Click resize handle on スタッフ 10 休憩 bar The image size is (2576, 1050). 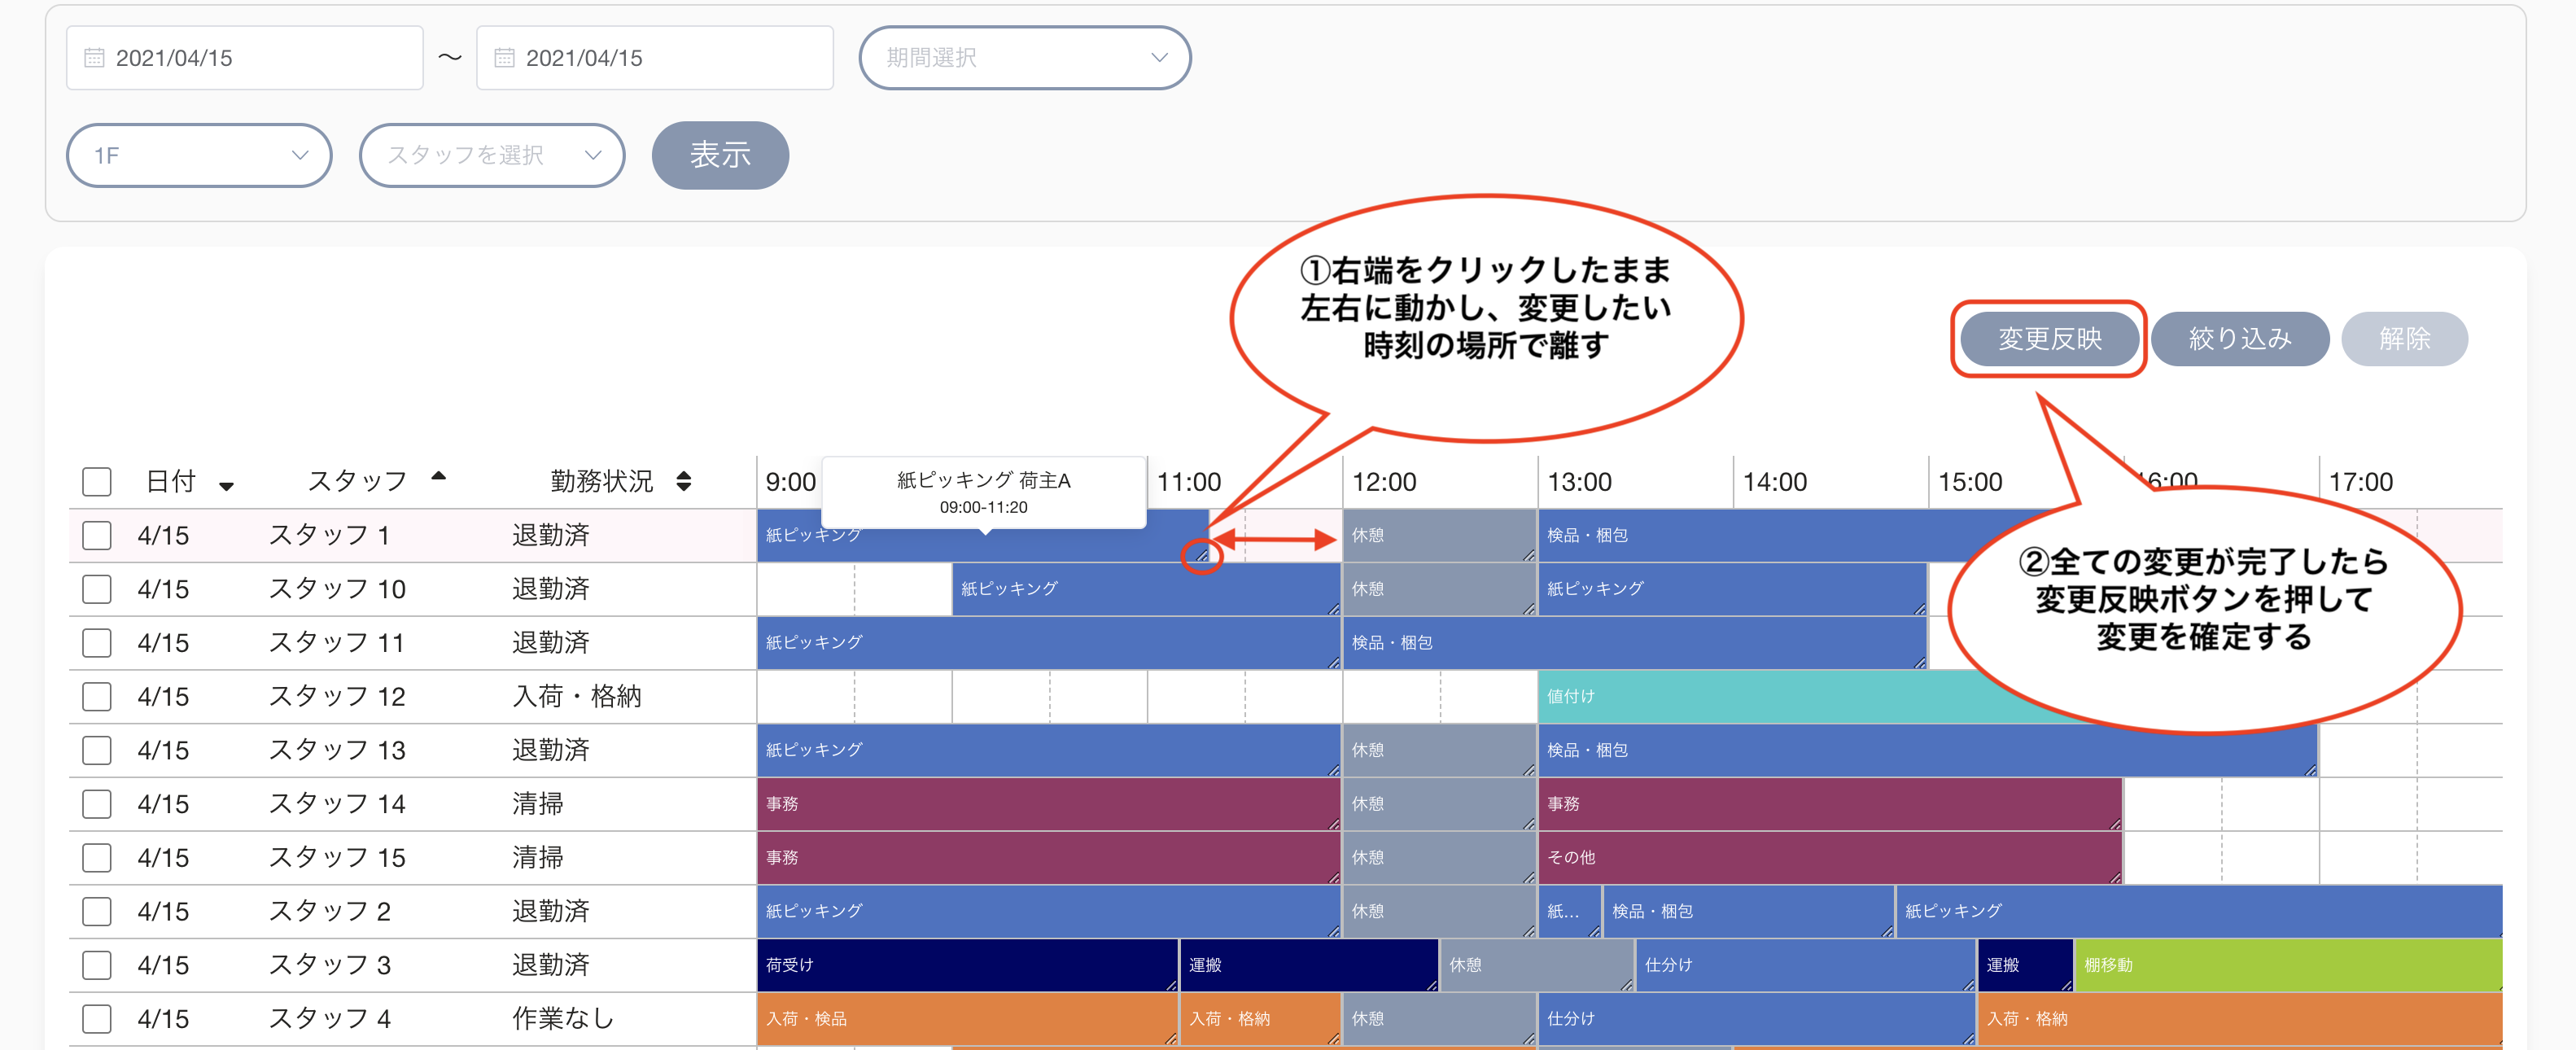1529,608
